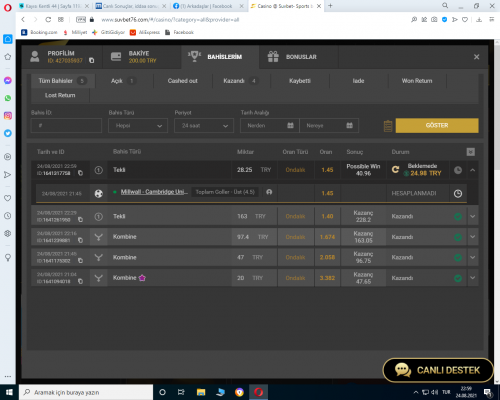500x400 pixels.
Task: Copy the profile ID number
Action: tap(91, 60)
